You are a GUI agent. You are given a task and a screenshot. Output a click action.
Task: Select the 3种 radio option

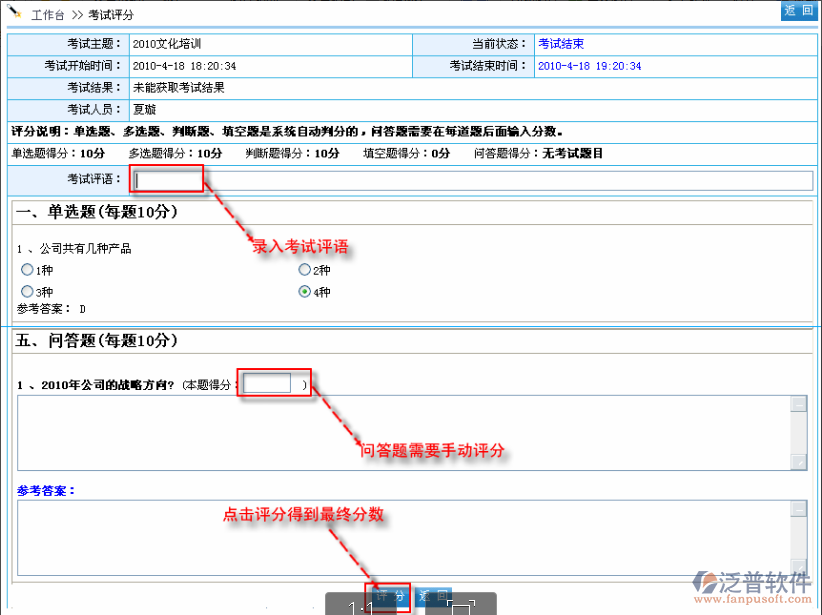click(27, 292)
